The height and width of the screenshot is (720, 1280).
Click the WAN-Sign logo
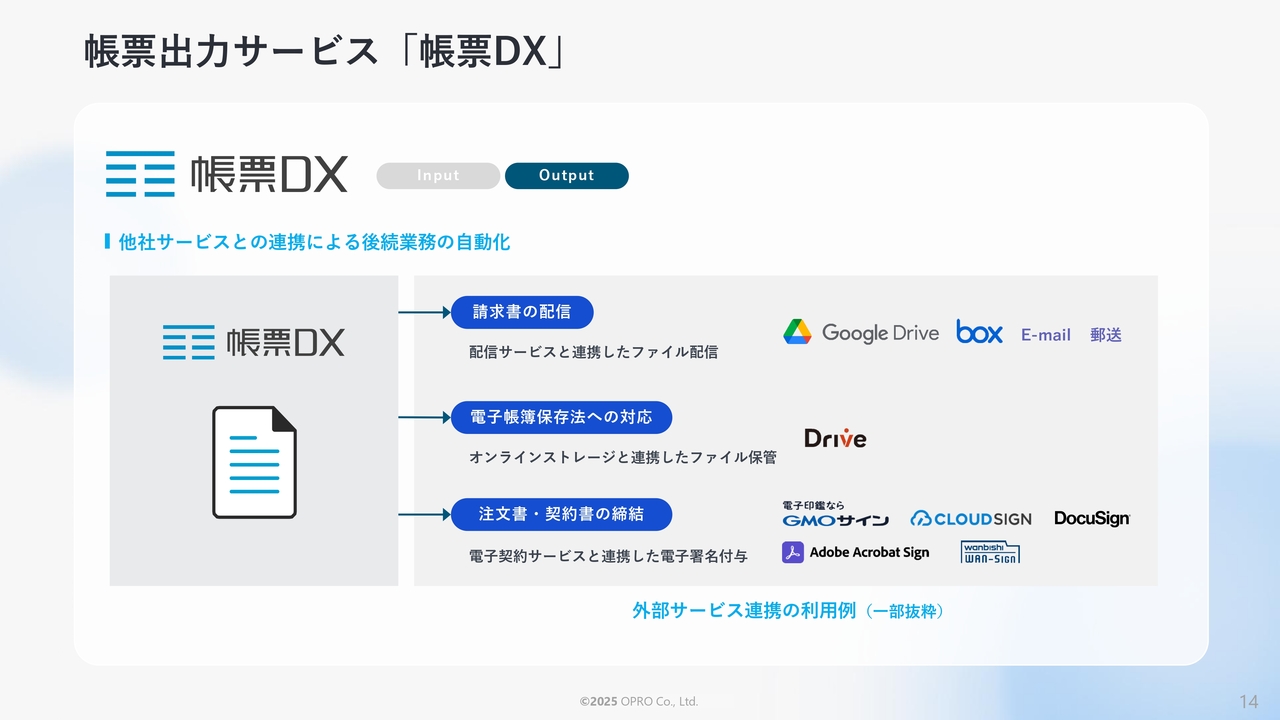990,552
